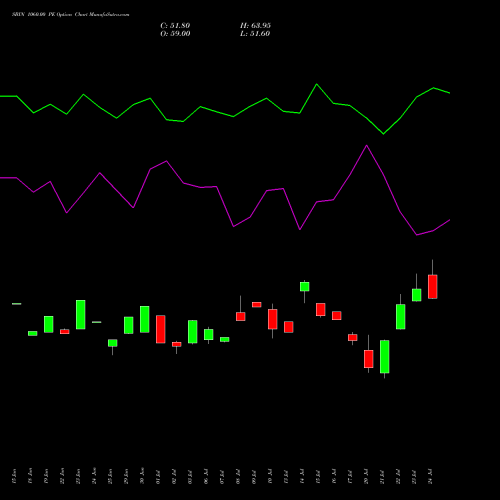Viewport: 500px width, 500px height.
Task: Click the 24 Jul date label on axis
Action: (x=430, y=476)
